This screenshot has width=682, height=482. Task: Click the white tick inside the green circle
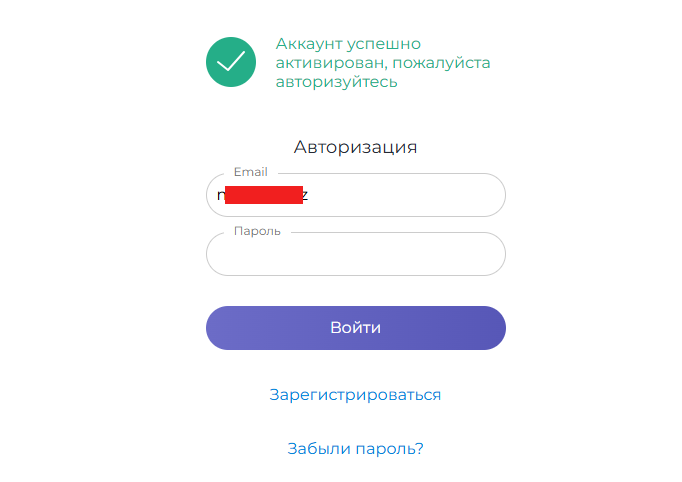231,62
